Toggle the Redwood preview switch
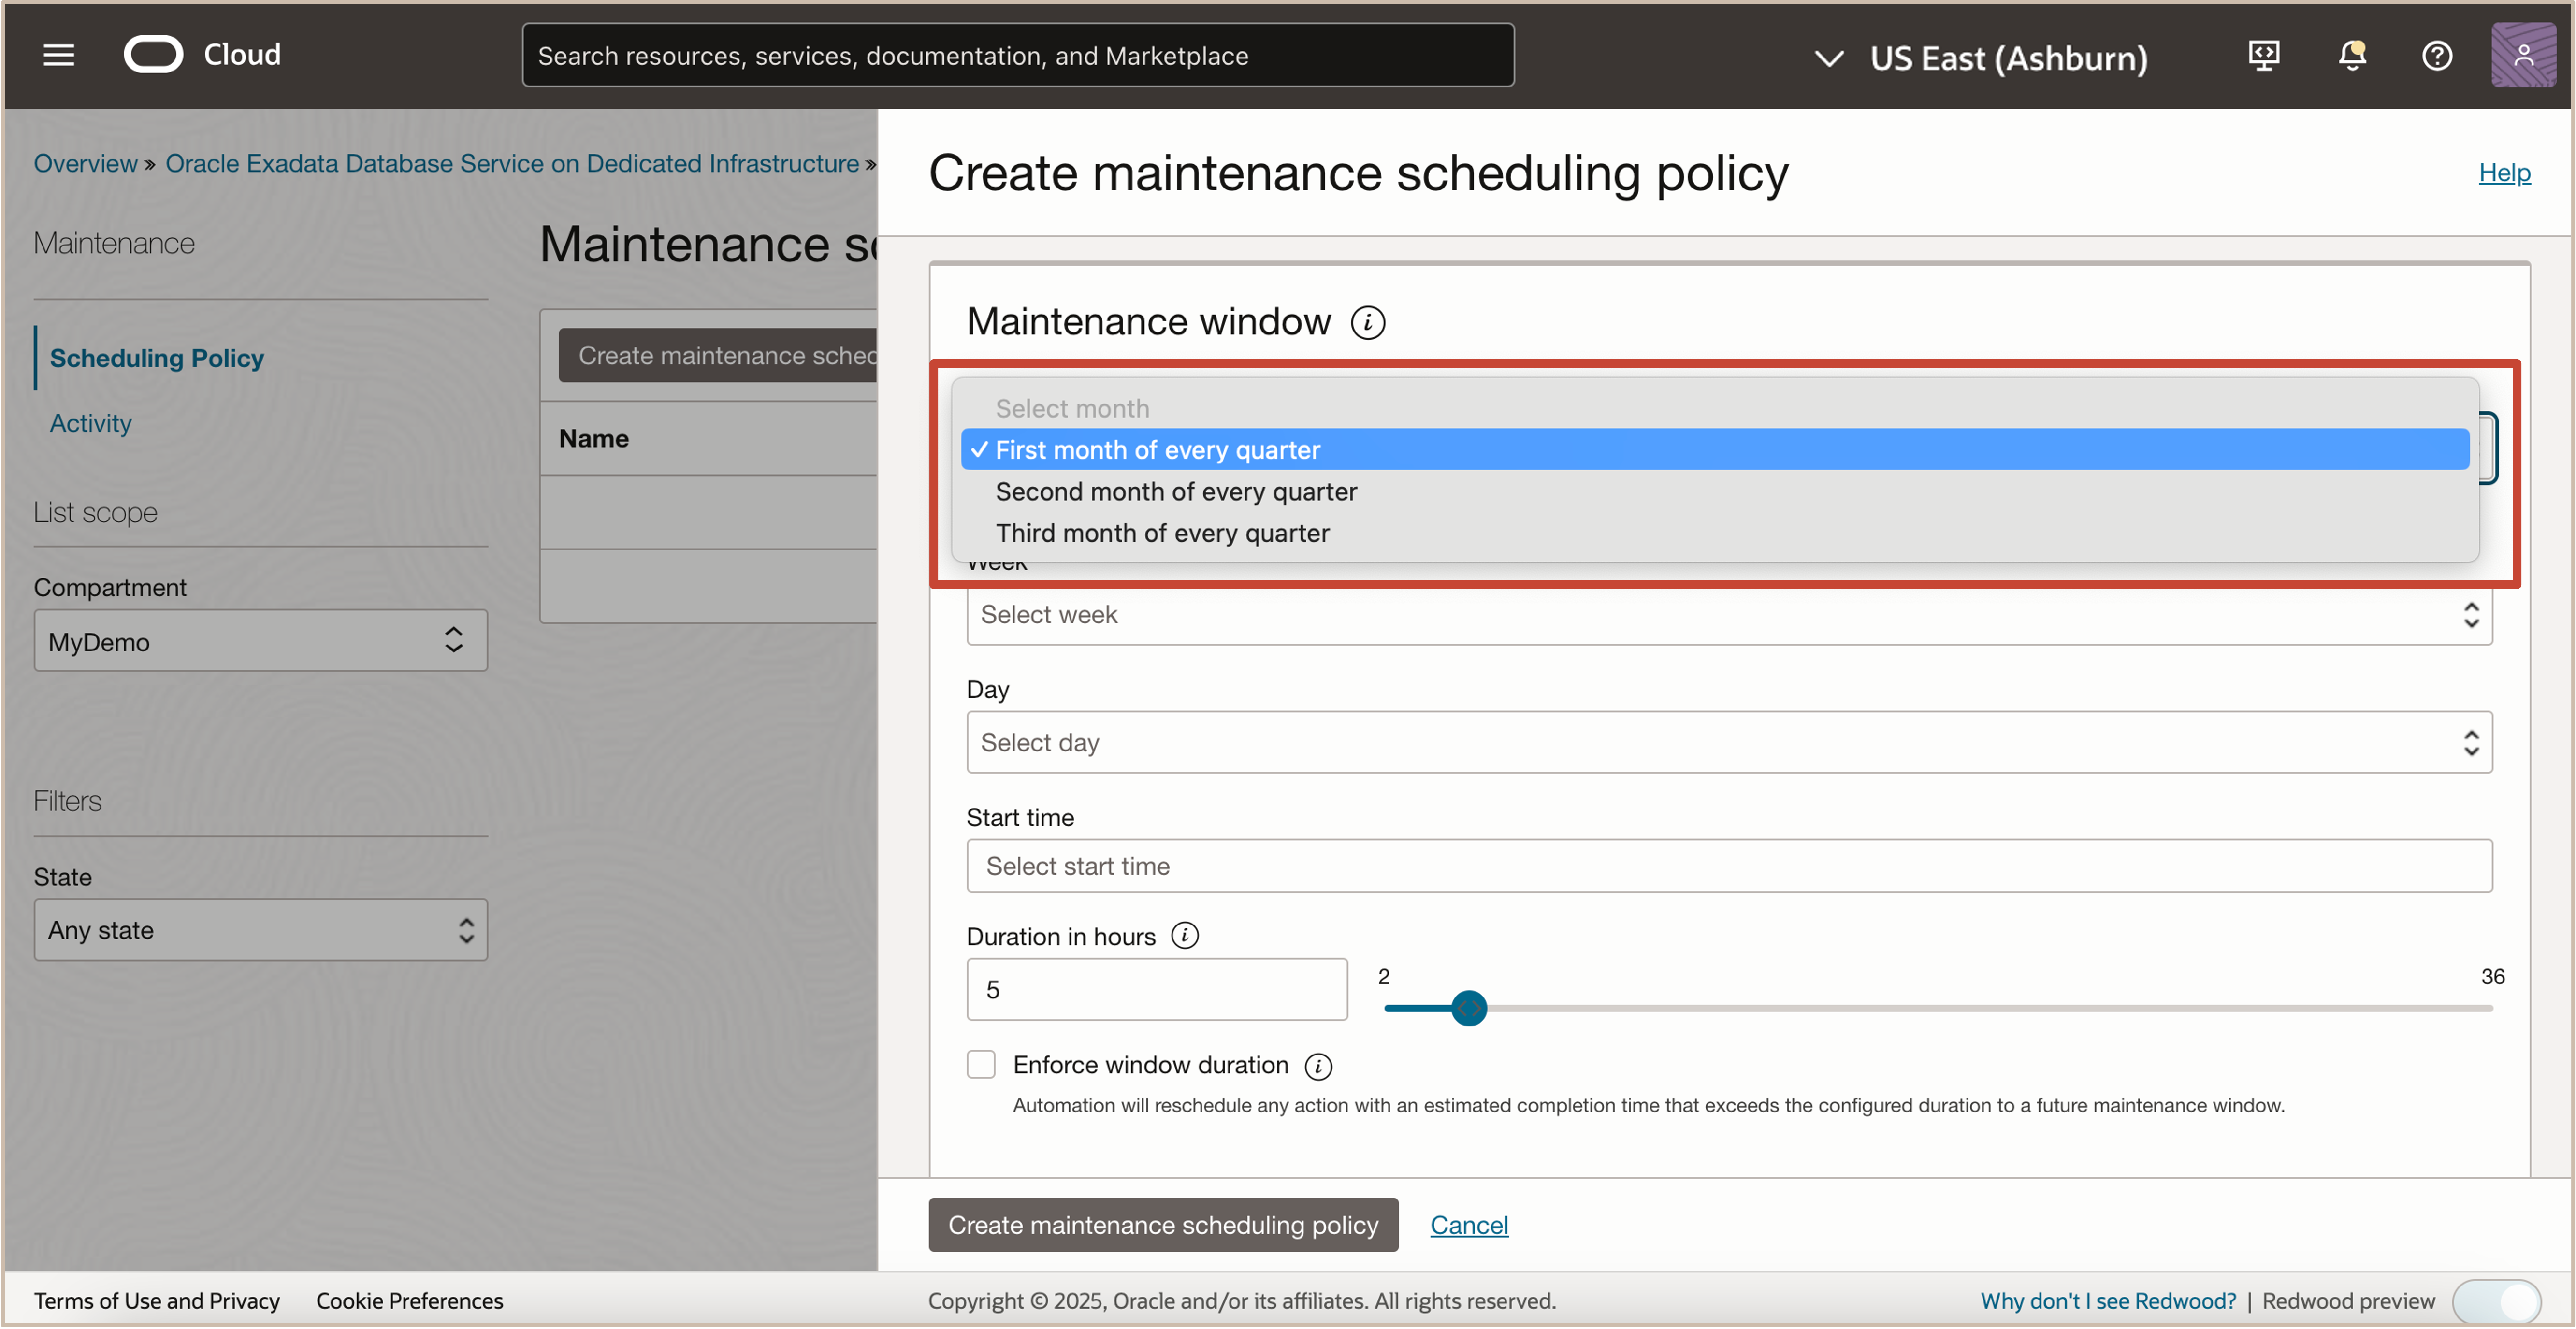Image resolution: width=2576 pixels, height=1329 pixels. [x=2497, y=1300]
